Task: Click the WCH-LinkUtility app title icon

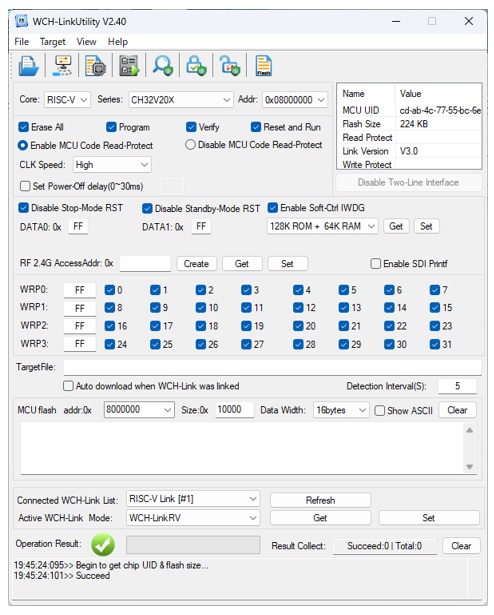Action: 22,21
